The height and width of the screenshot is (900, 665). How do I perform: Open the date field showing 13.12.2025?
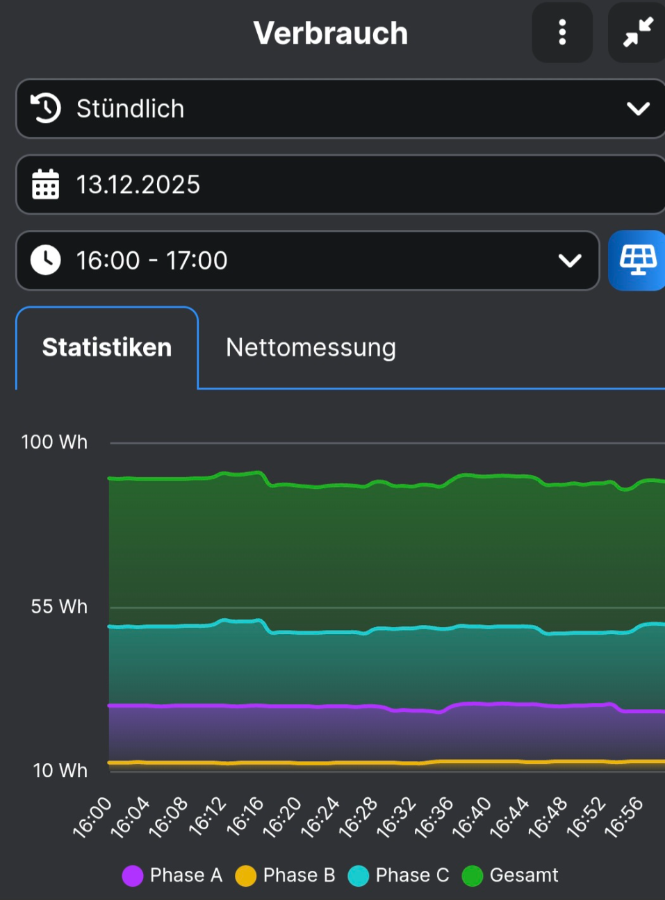(340, 185)
